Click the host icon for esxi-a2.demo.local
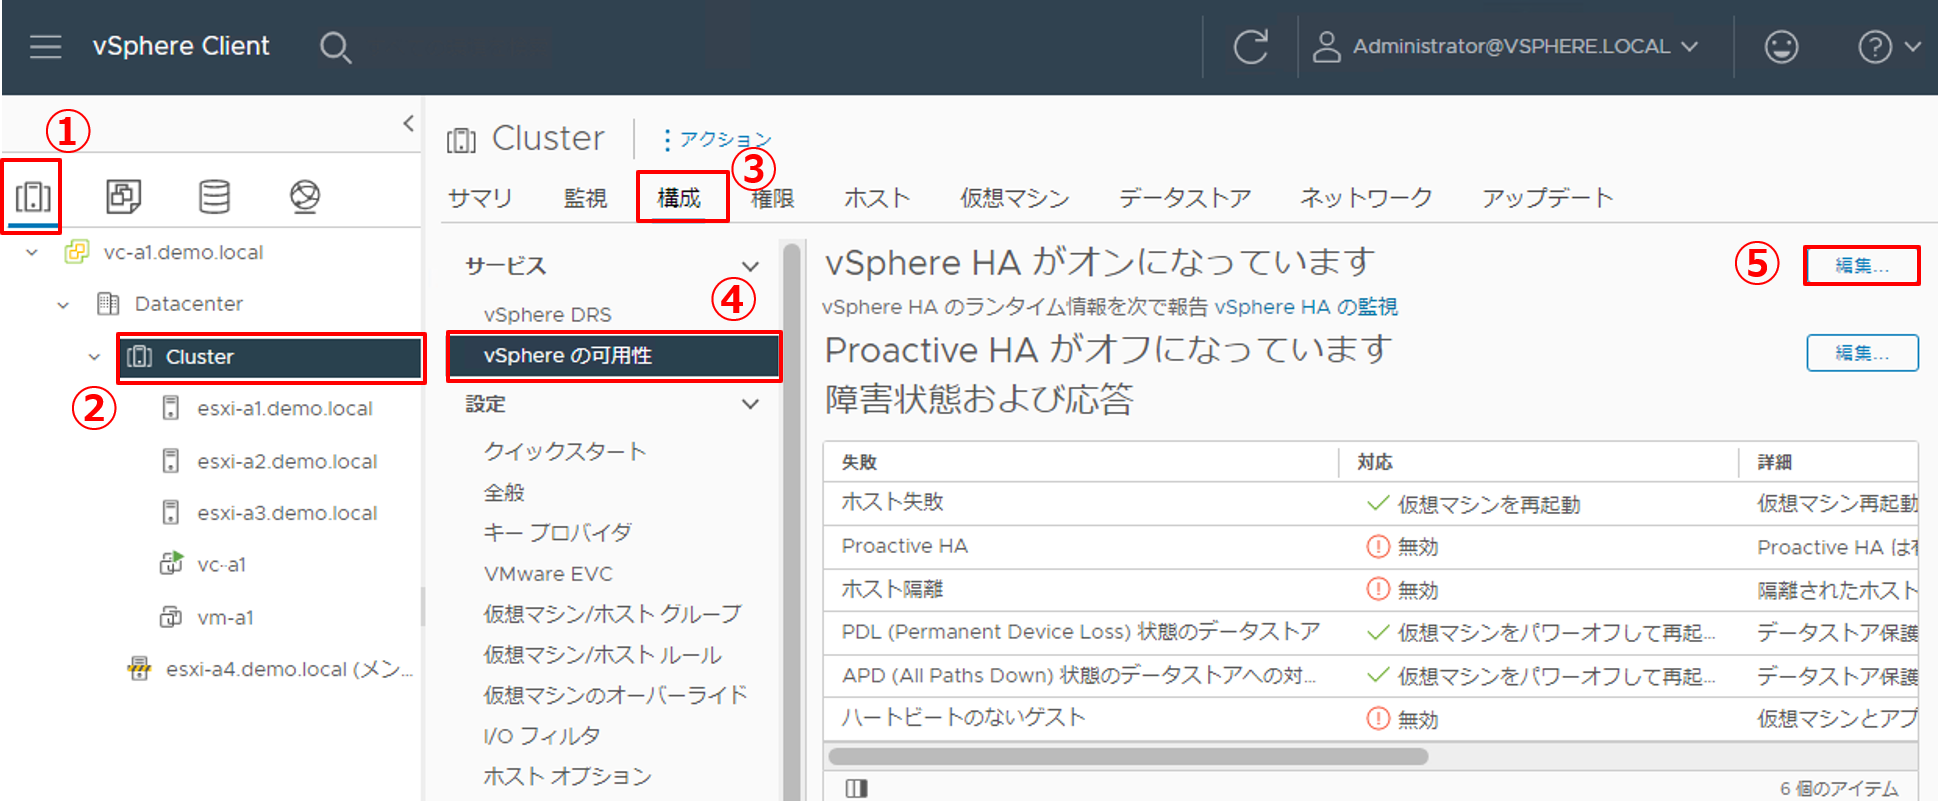This screenshot has height=801, width=1938. click(171, 461)
